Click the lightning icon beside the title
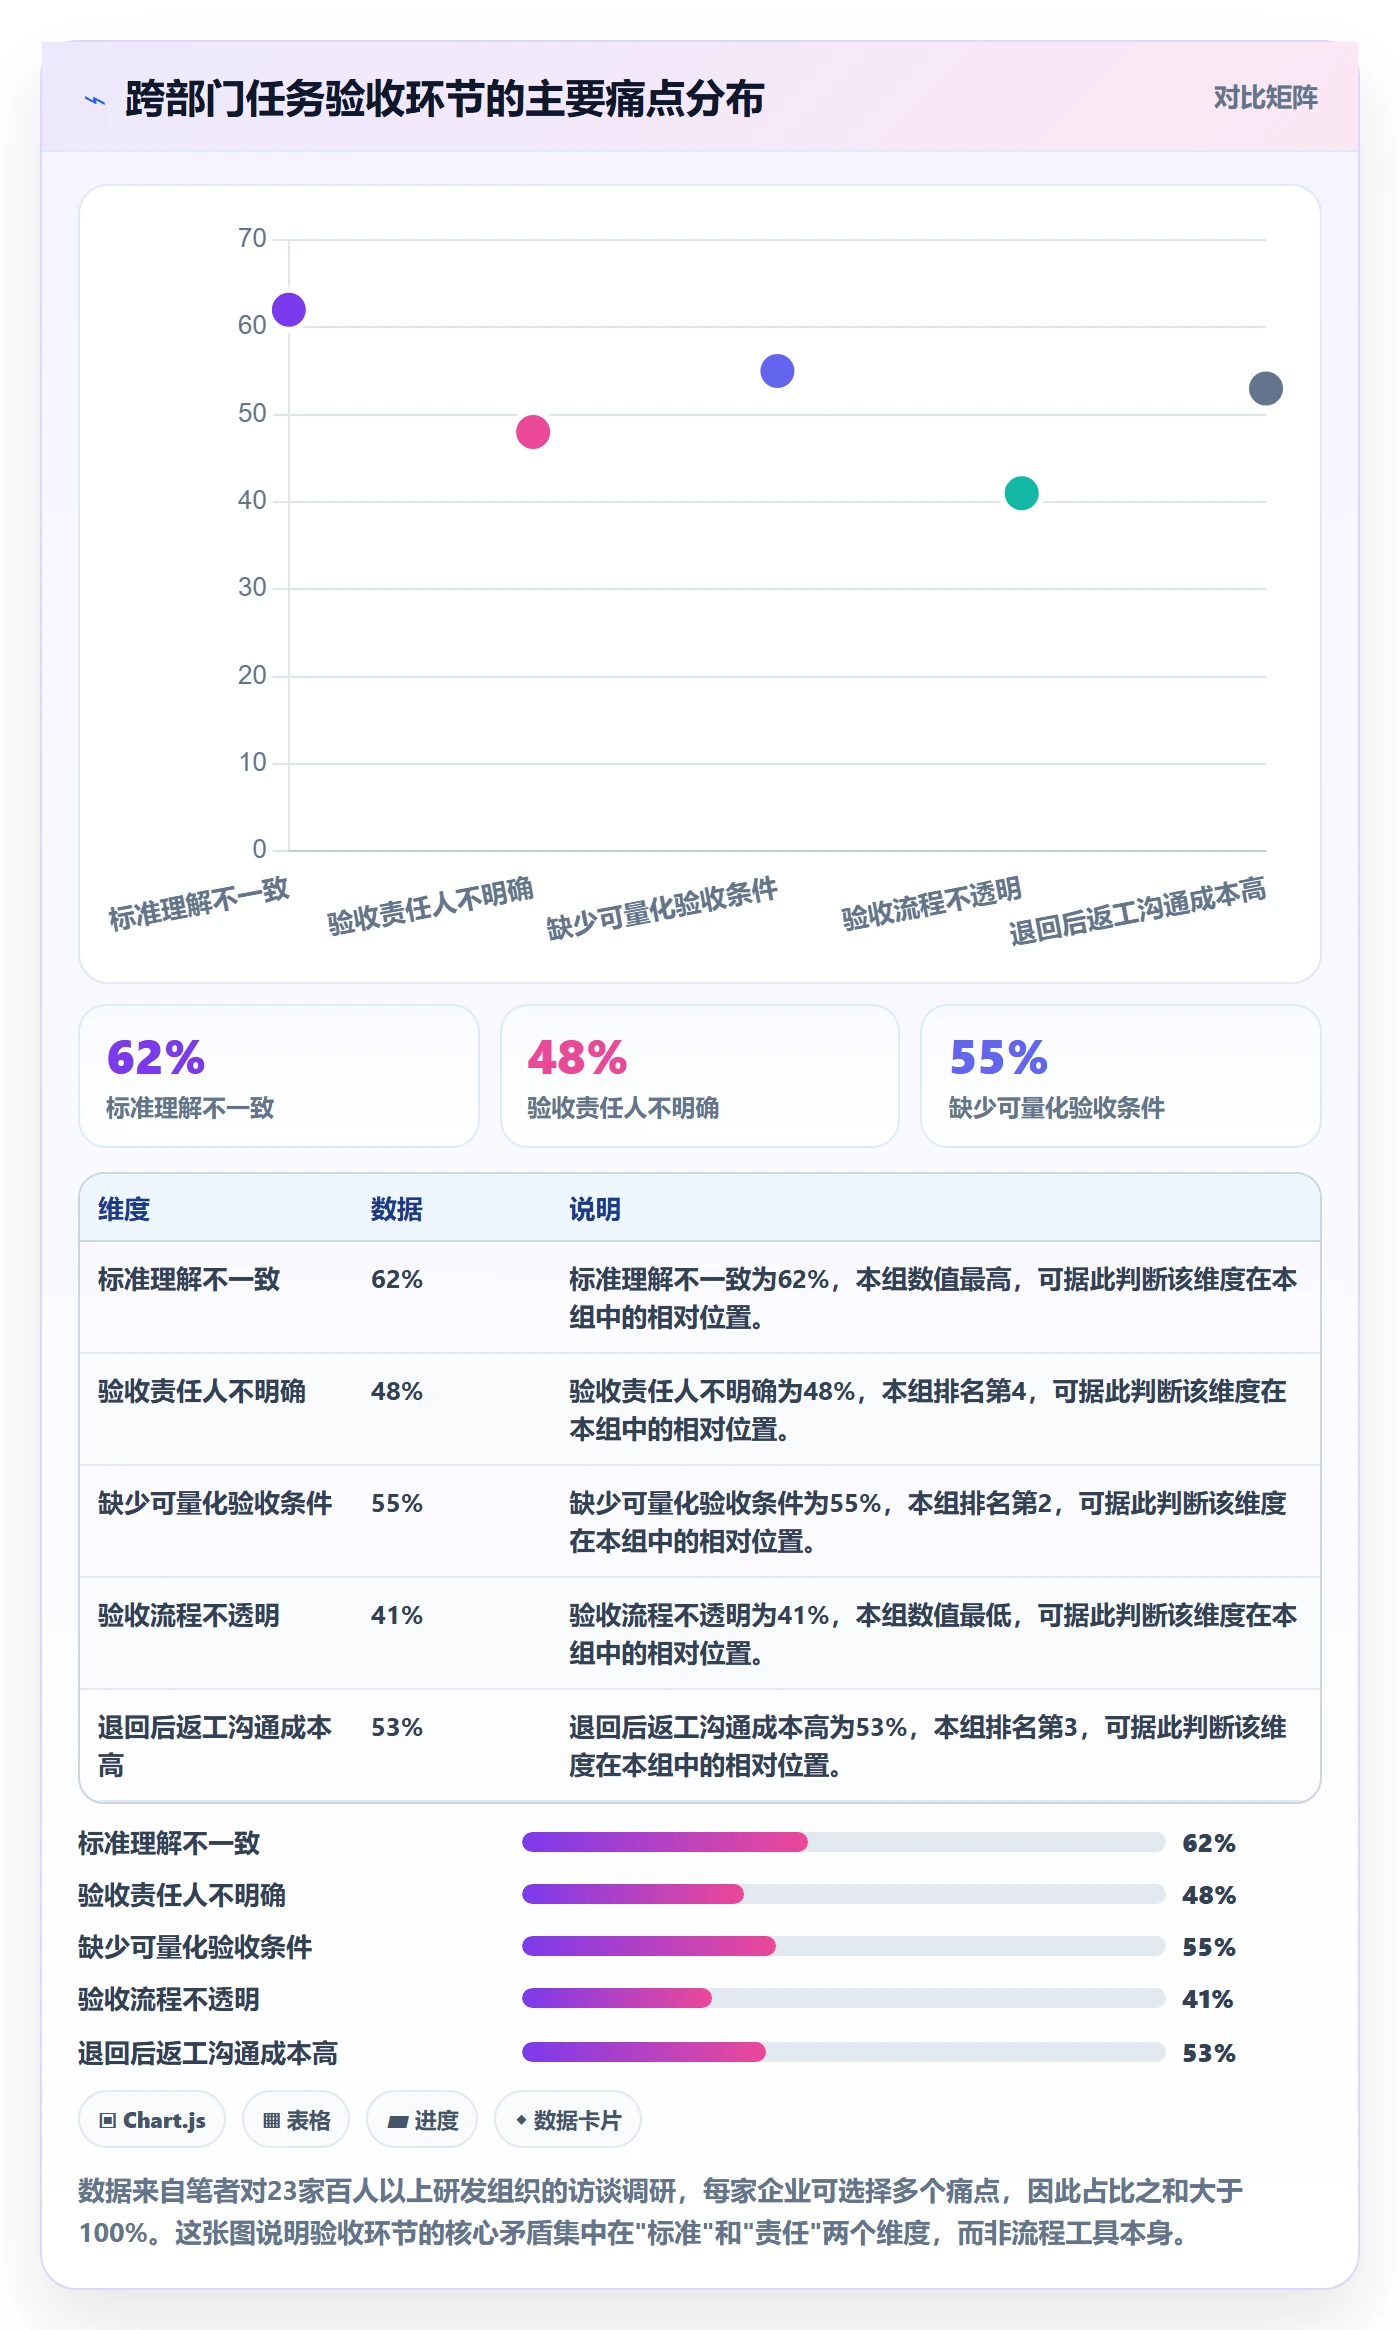The height and width of the screenshot is (2330, 1400). pos(95,99)
